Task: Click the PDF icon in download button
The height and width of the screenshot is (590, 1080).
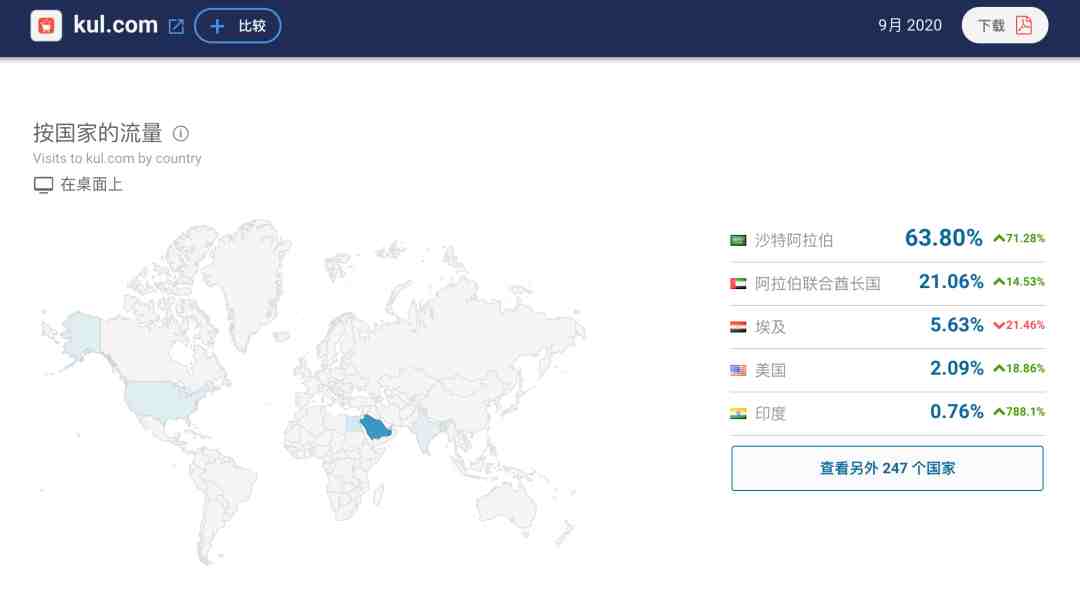Action: point(1024,25)
